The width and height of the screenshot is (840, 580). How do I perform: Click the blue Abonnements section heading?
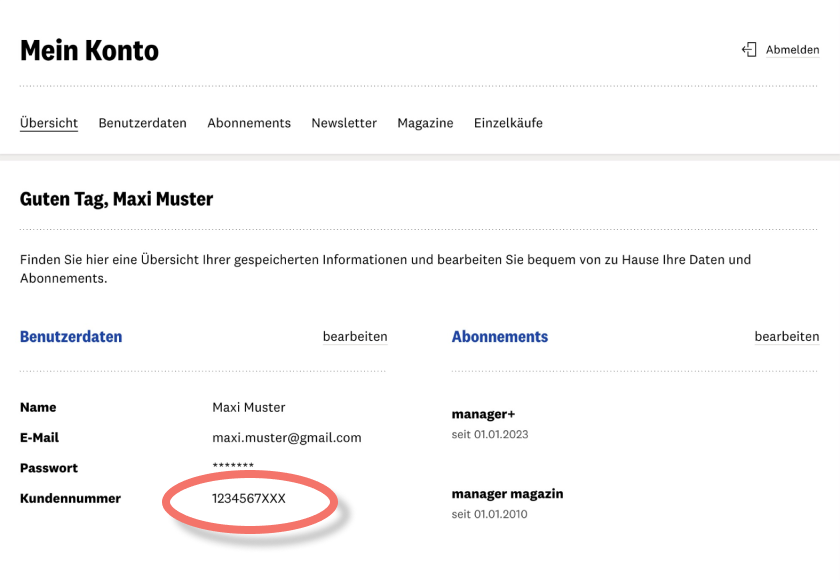[500, 337]
